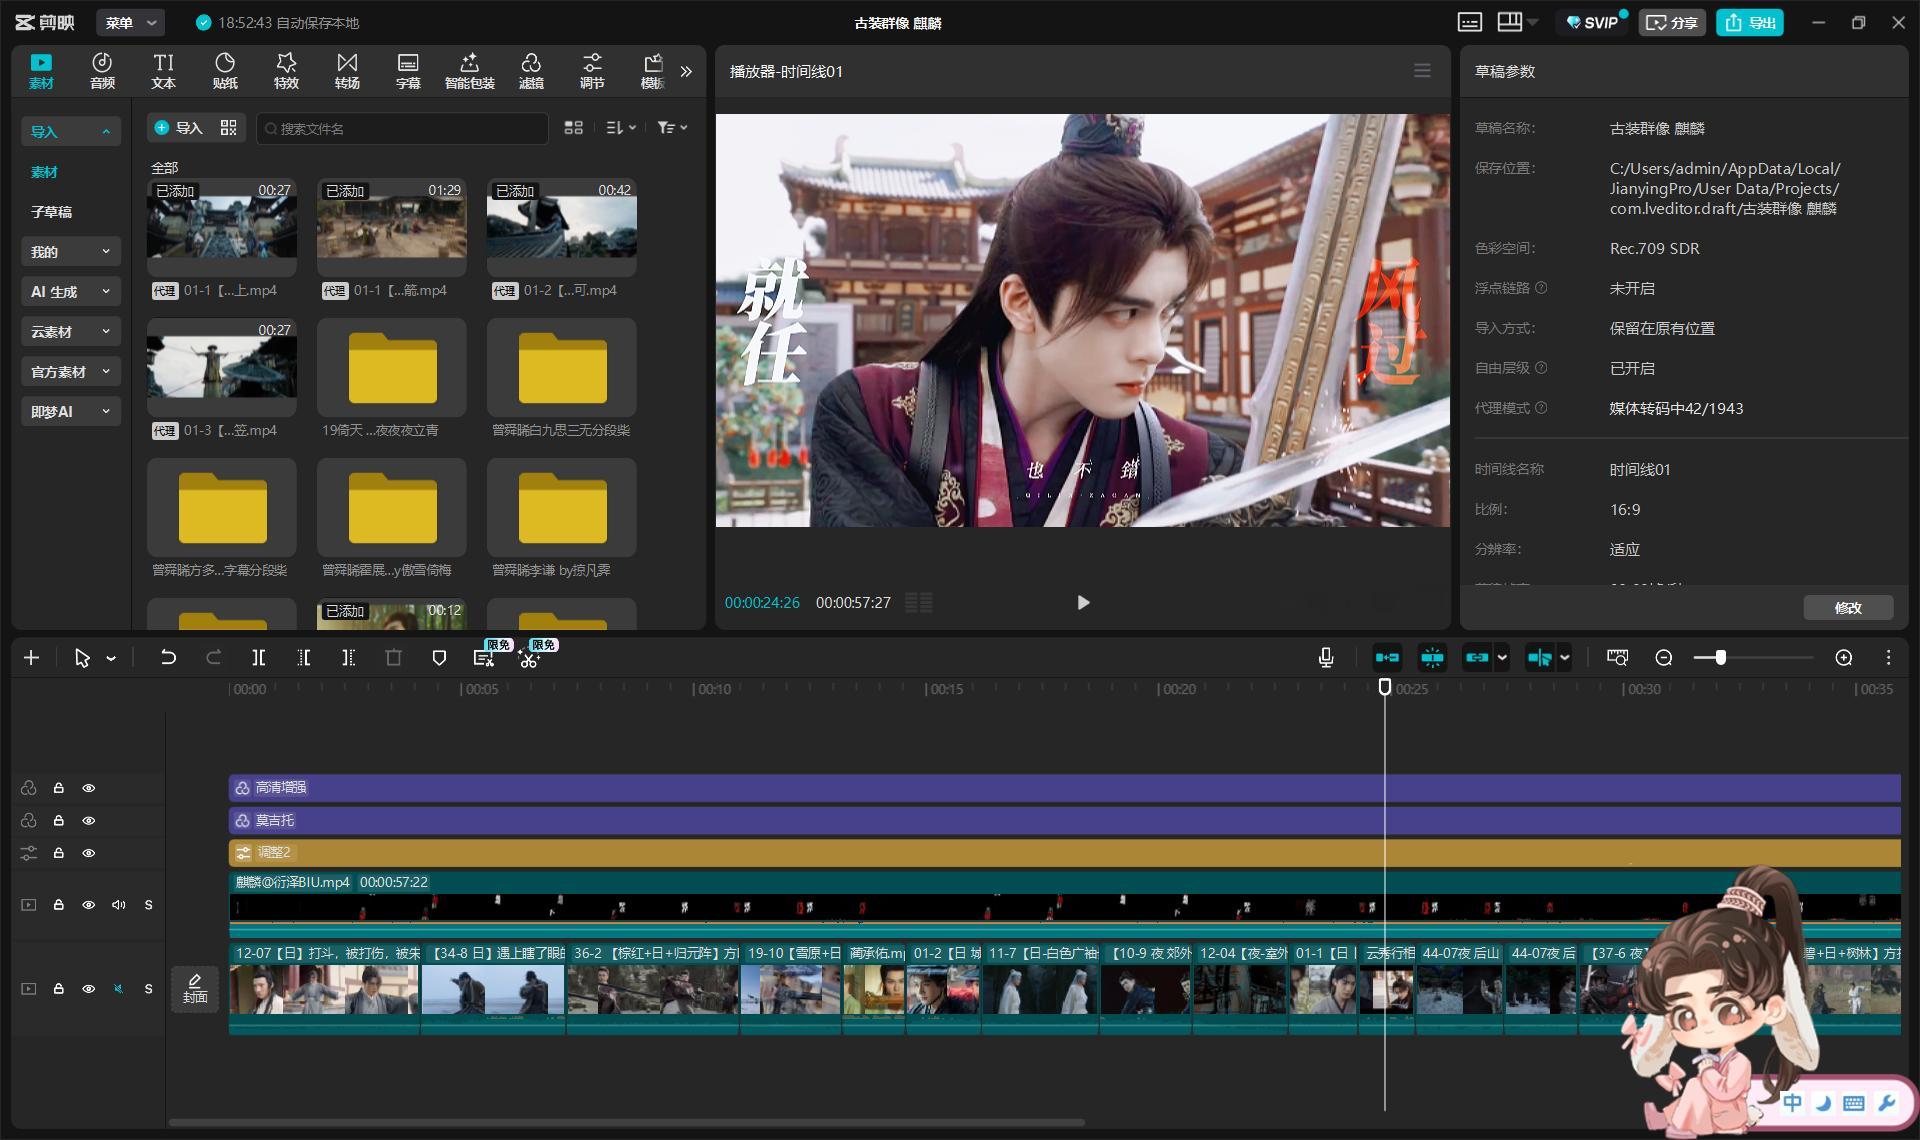Toggle auto snapping in the timeline toolbar
Screen dimensions: 1920x1140
pyautogui.click(x=1432, y=657)
